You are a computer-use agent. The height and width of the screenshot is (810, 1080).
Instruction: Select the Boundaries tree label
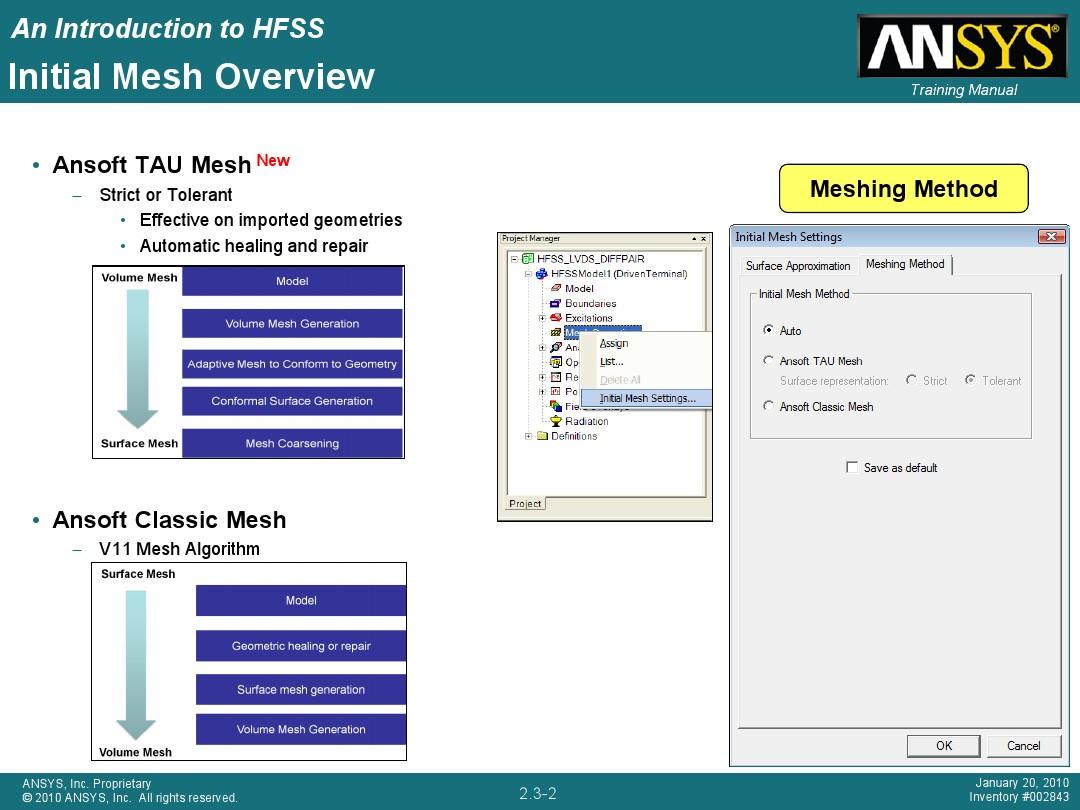590,303
